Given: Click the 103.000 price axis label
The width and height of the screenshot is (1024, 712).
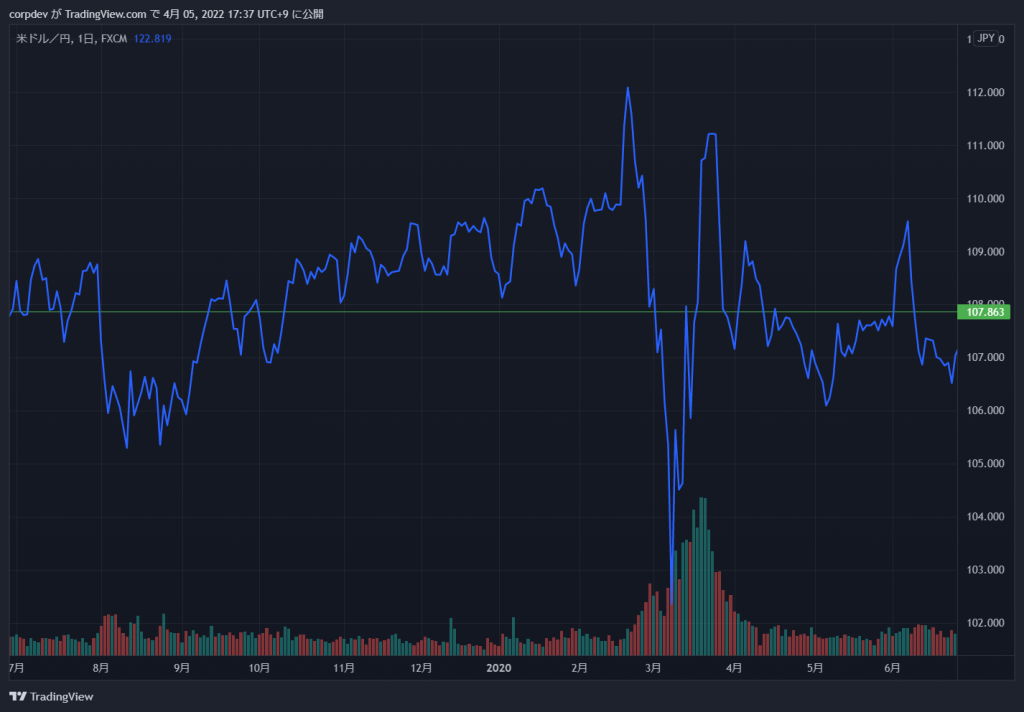Looking at the screenshot, I should (985, 570).
